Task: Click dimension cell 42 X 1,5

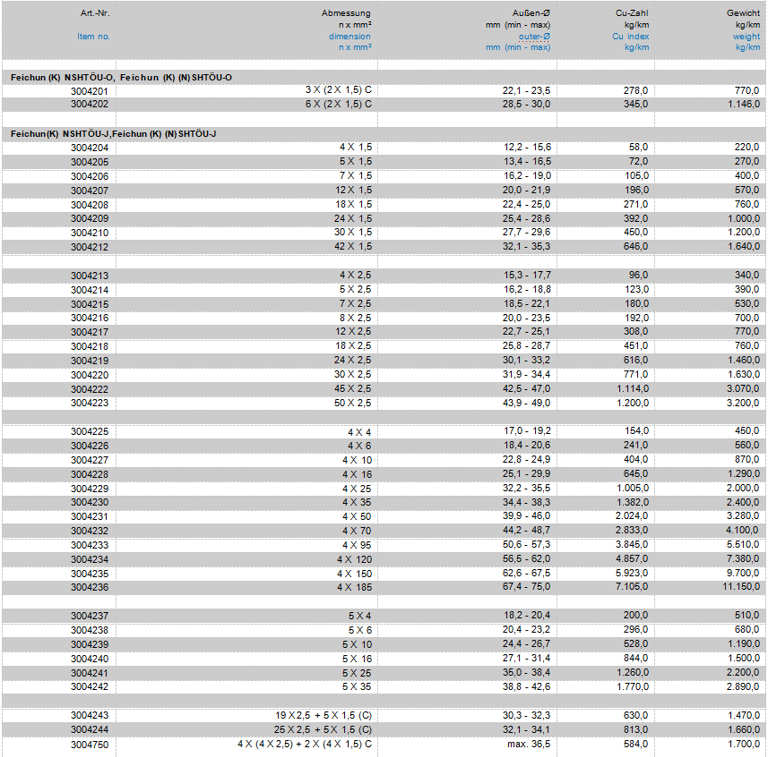Action: 353,246
